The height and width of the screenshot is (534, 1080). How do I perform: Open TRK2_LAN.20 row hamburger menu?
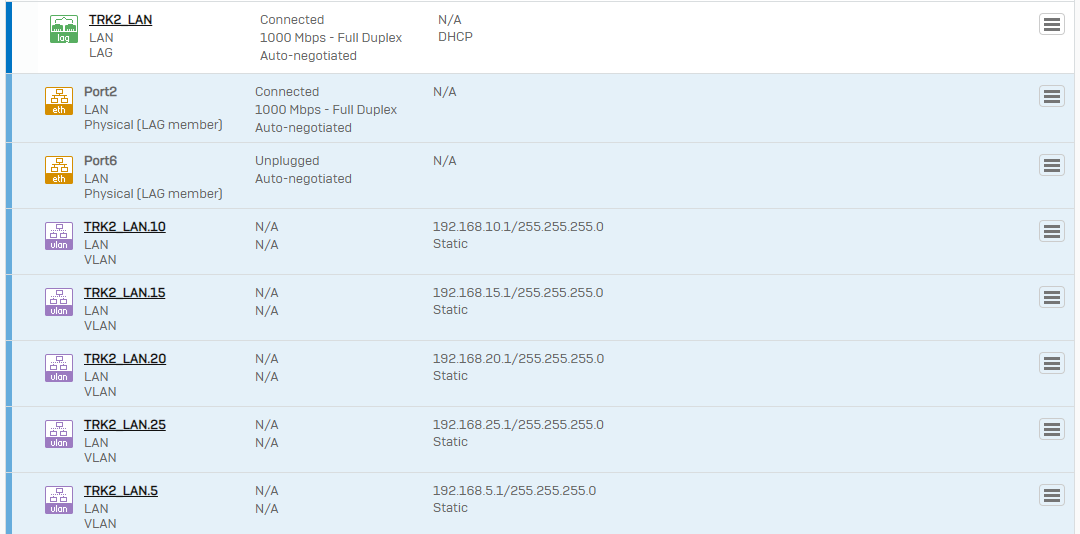click(1051, 363)
